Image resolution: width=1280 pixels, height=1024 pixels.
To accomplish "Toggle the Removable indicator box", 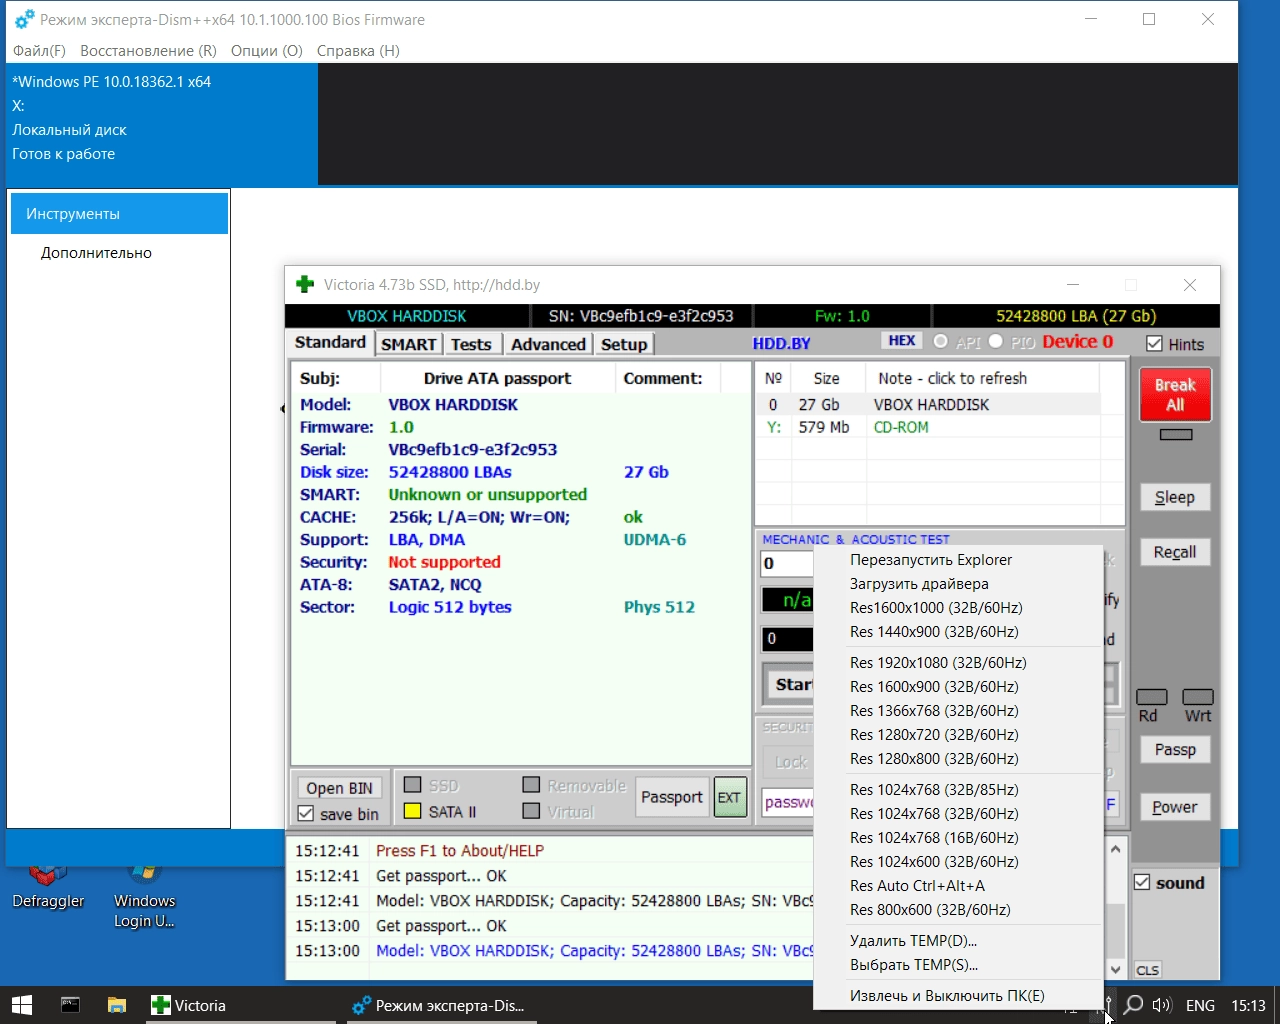I will (x=531, y=785).
